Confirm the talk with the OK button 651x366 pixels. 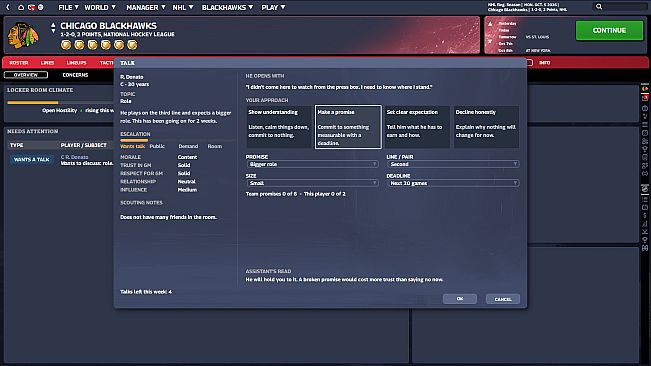[x=460, y=299]
